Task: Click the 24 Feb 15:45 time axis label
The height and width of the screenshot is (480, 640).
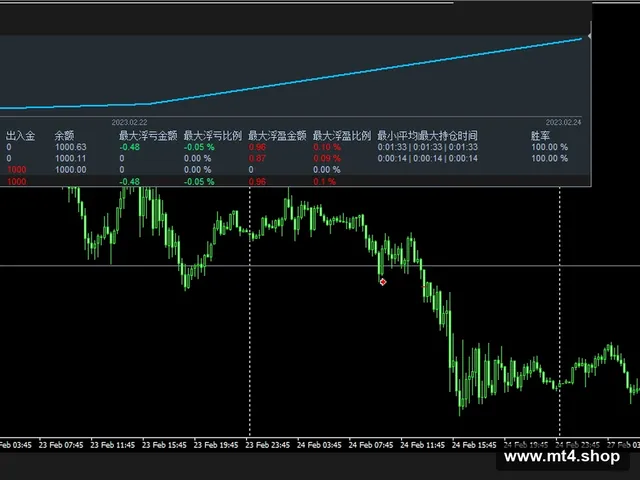Action: click(x=474, y=445)
